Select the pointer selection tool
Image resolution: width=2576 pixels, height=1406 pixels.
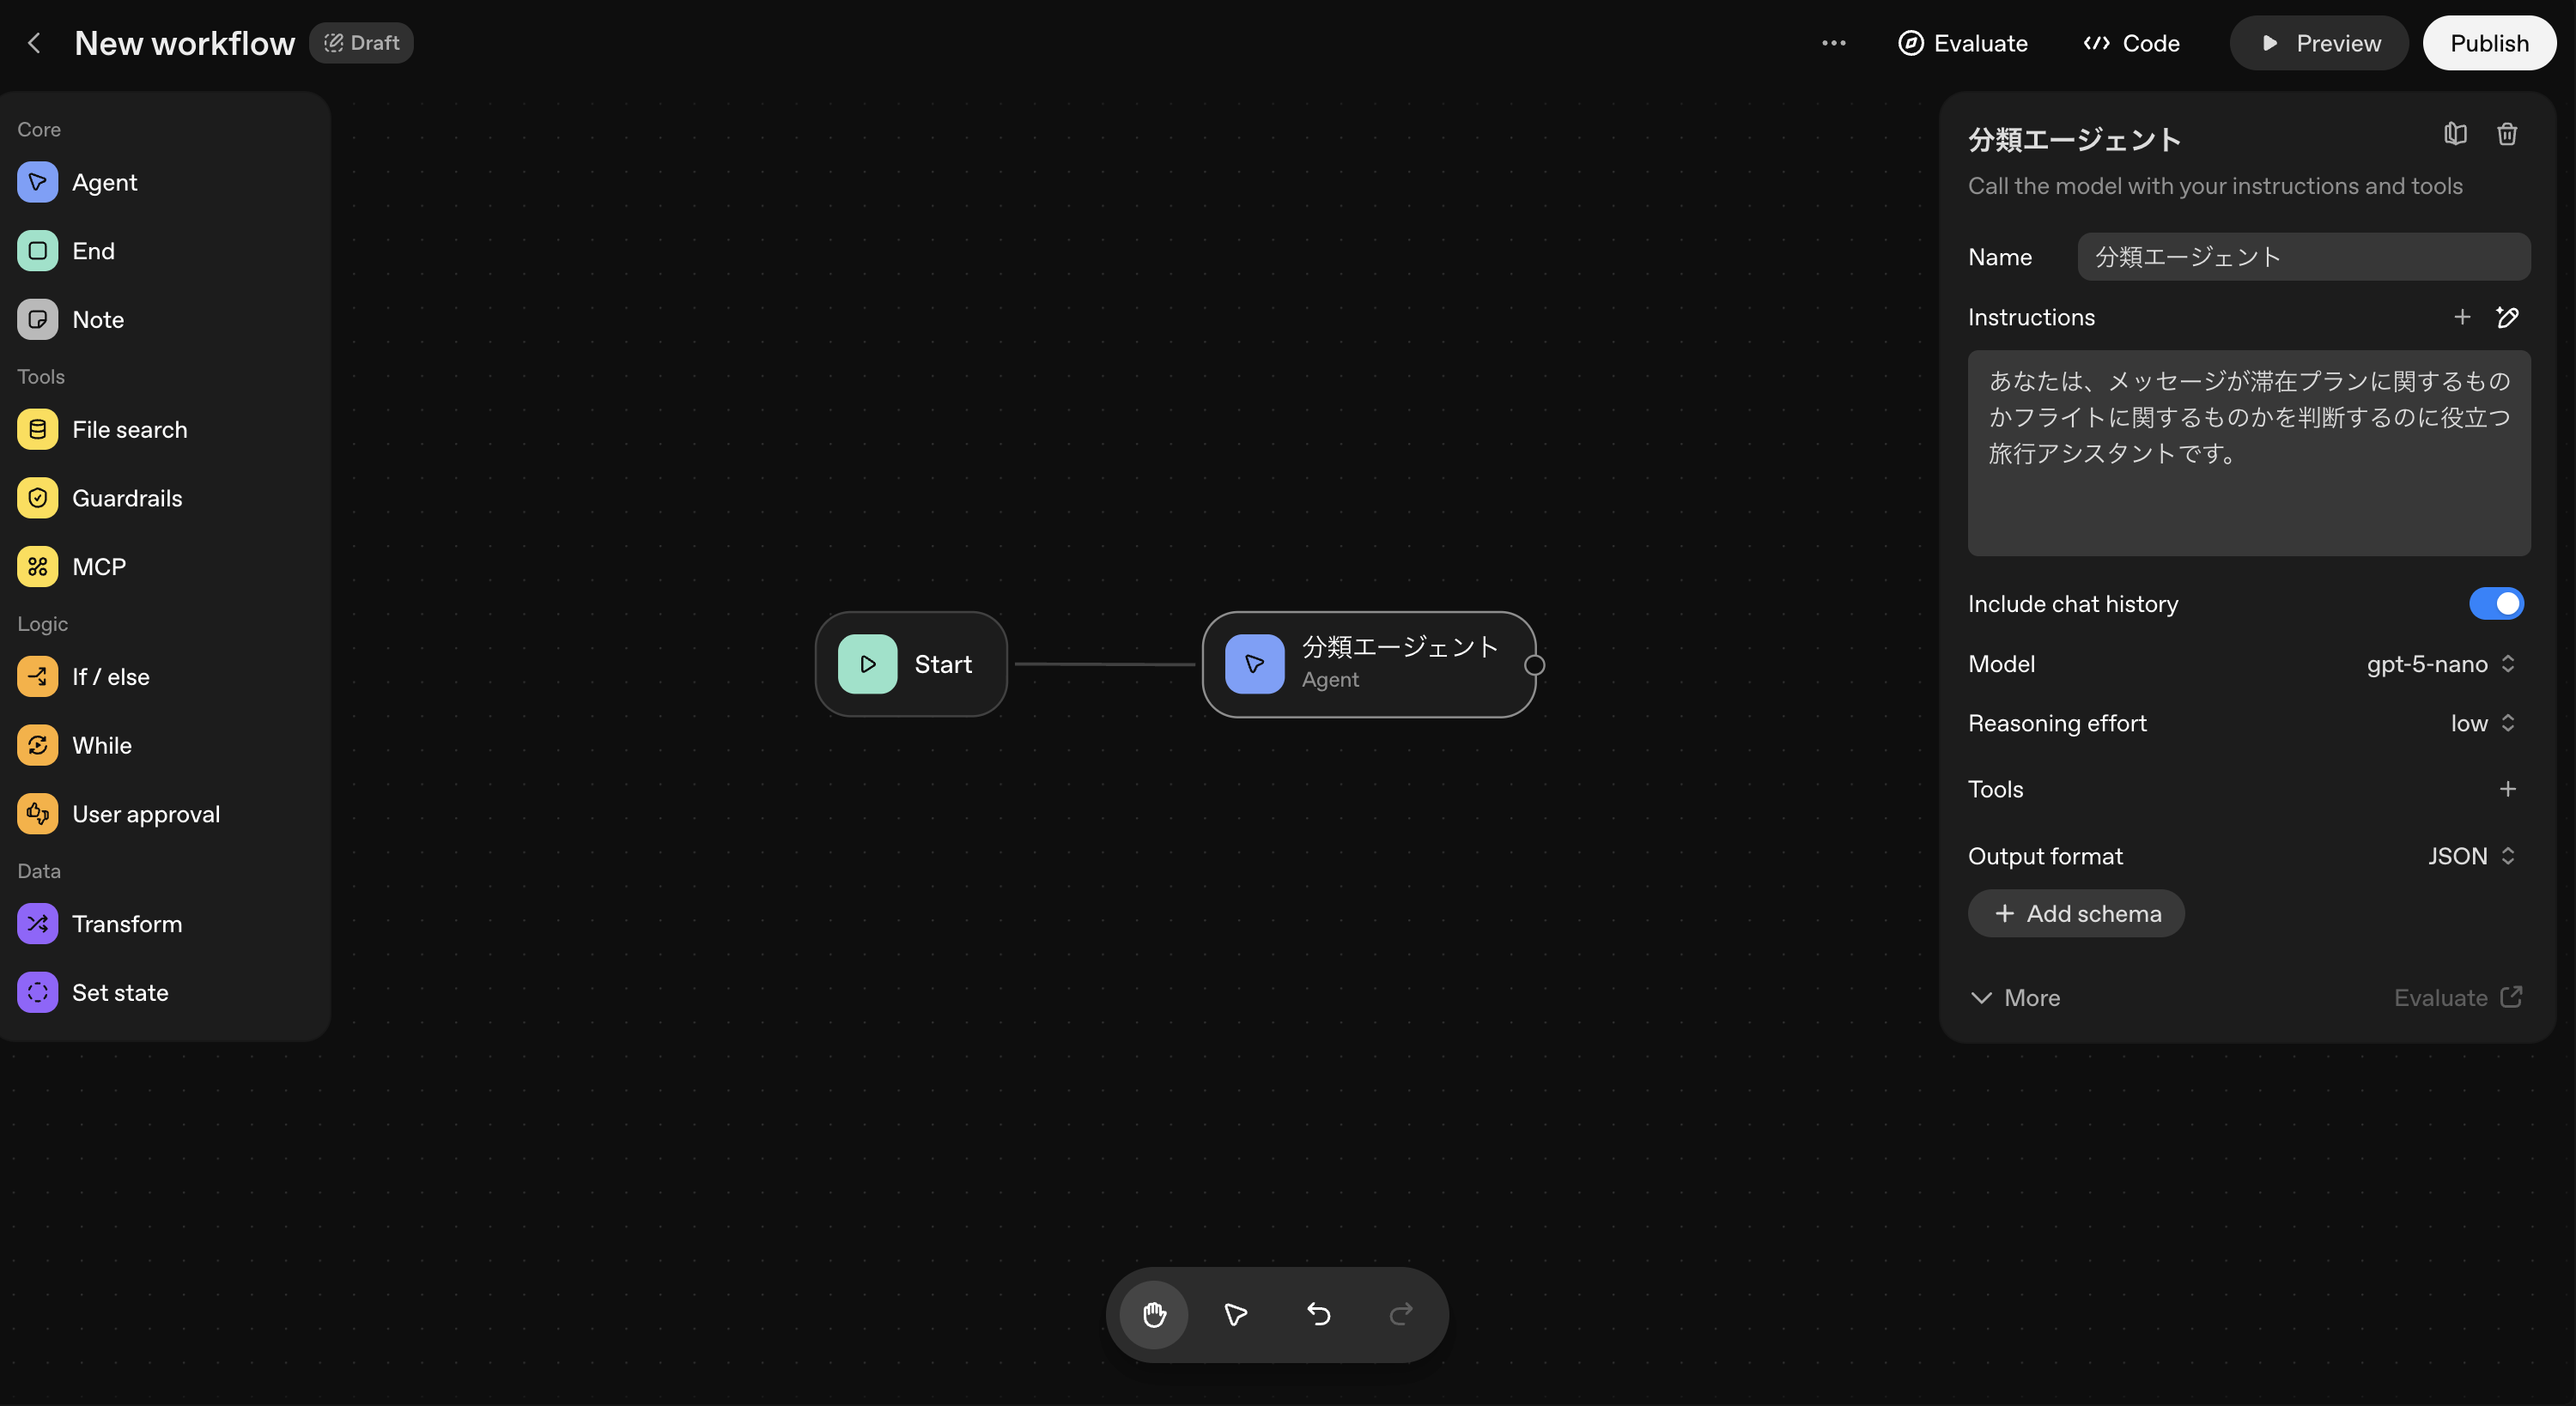pos(1236,1314)
